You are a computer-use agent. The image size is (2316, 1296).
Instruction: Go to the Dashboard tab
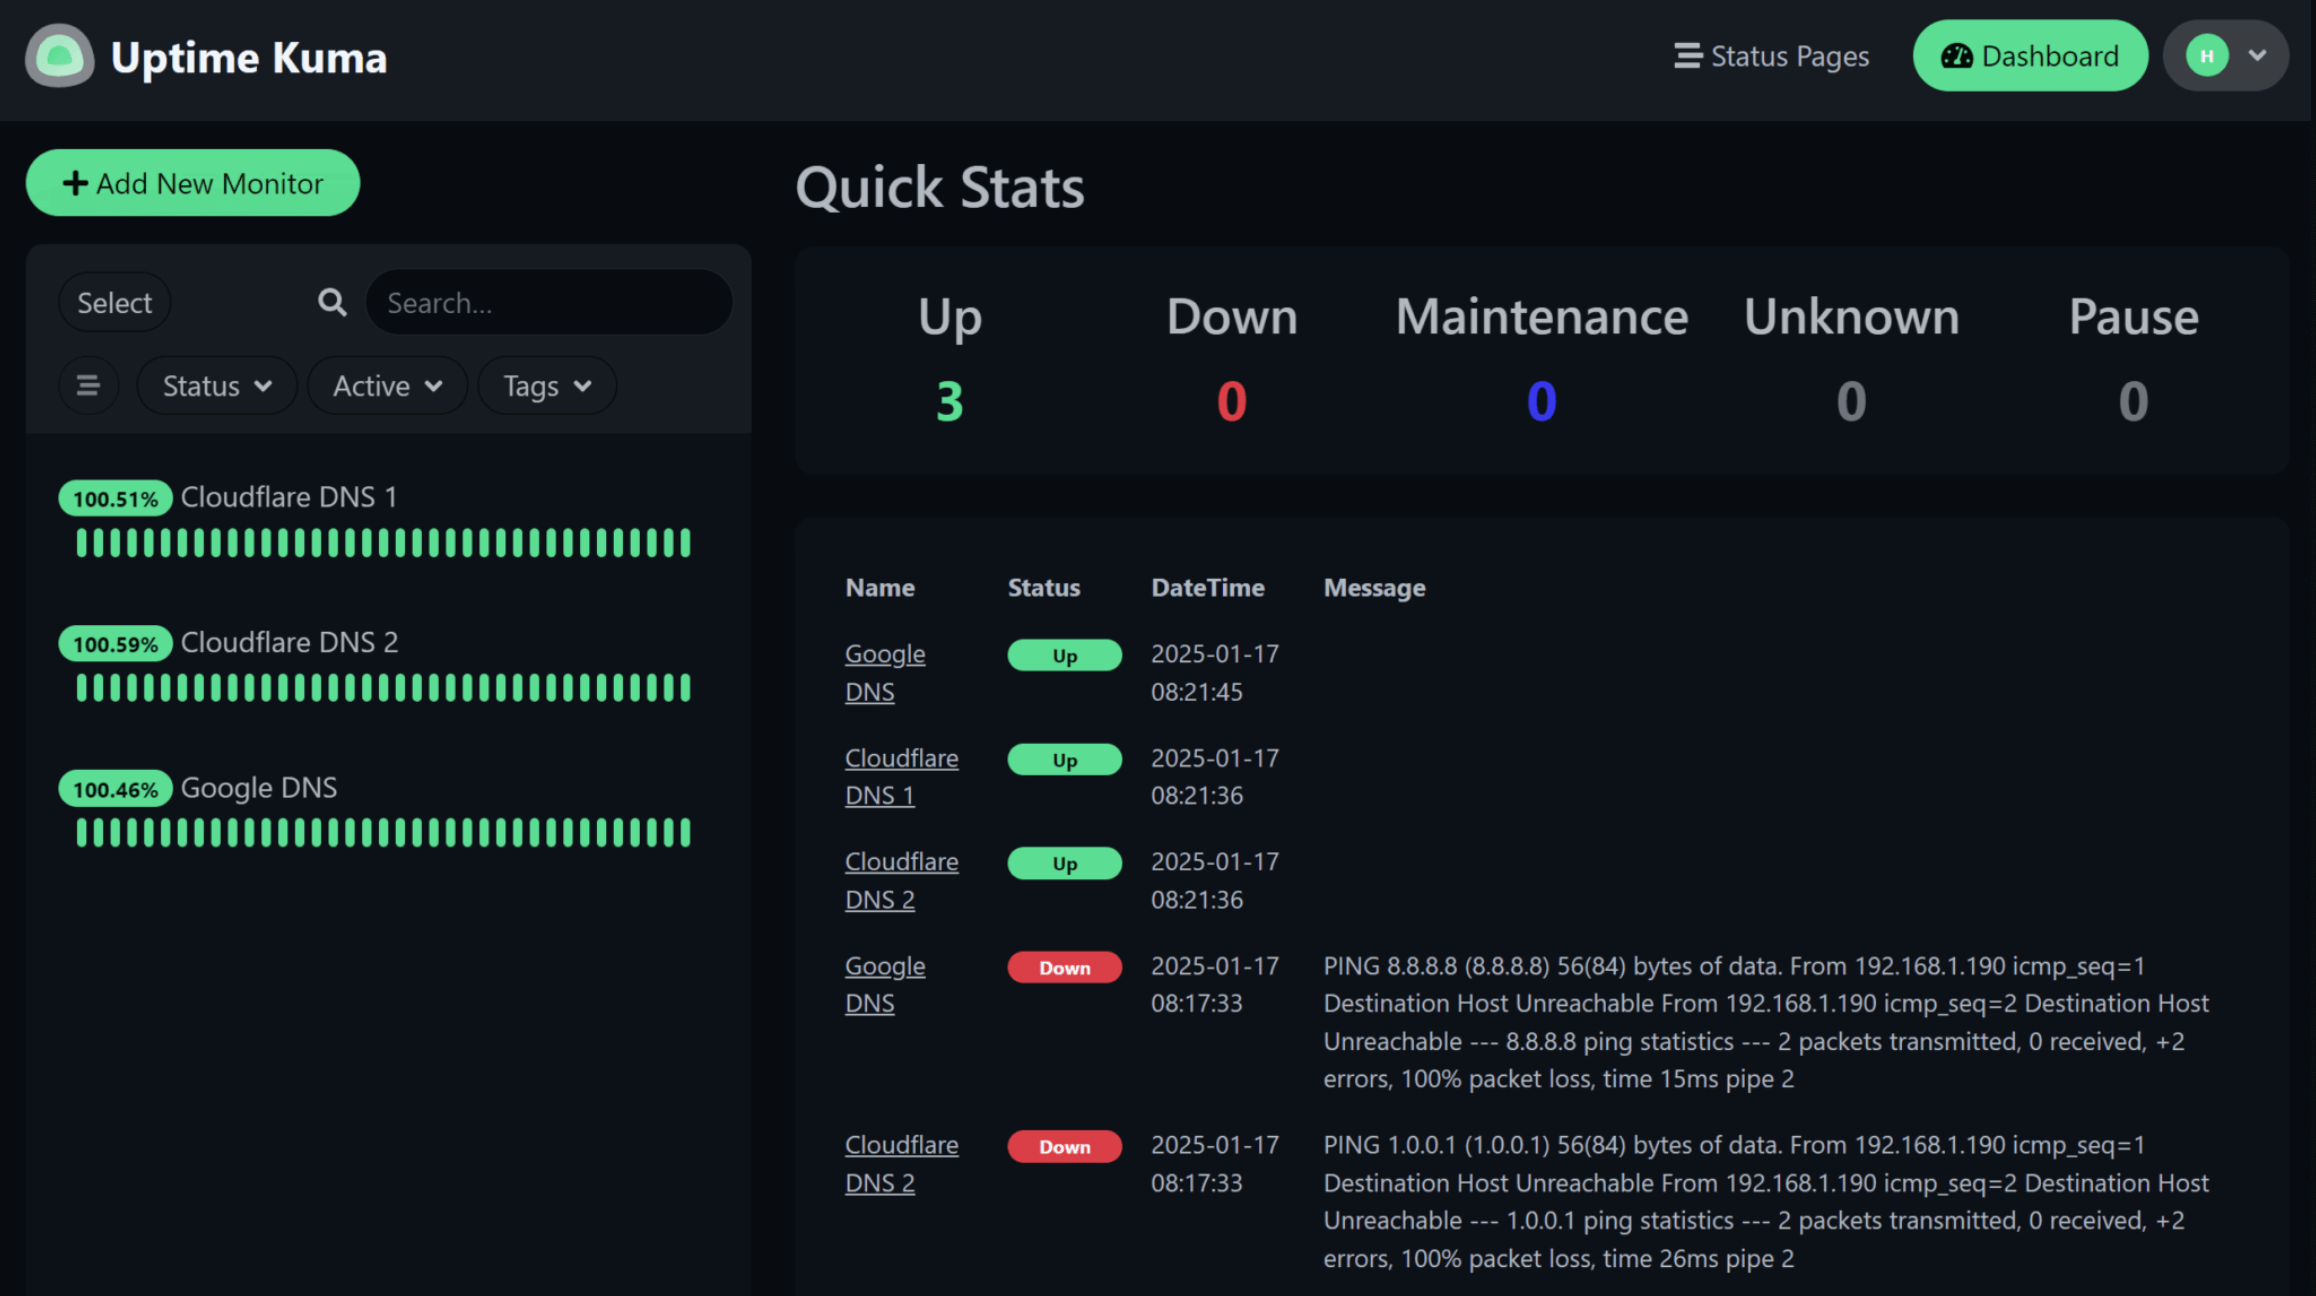coord(2029,56)
